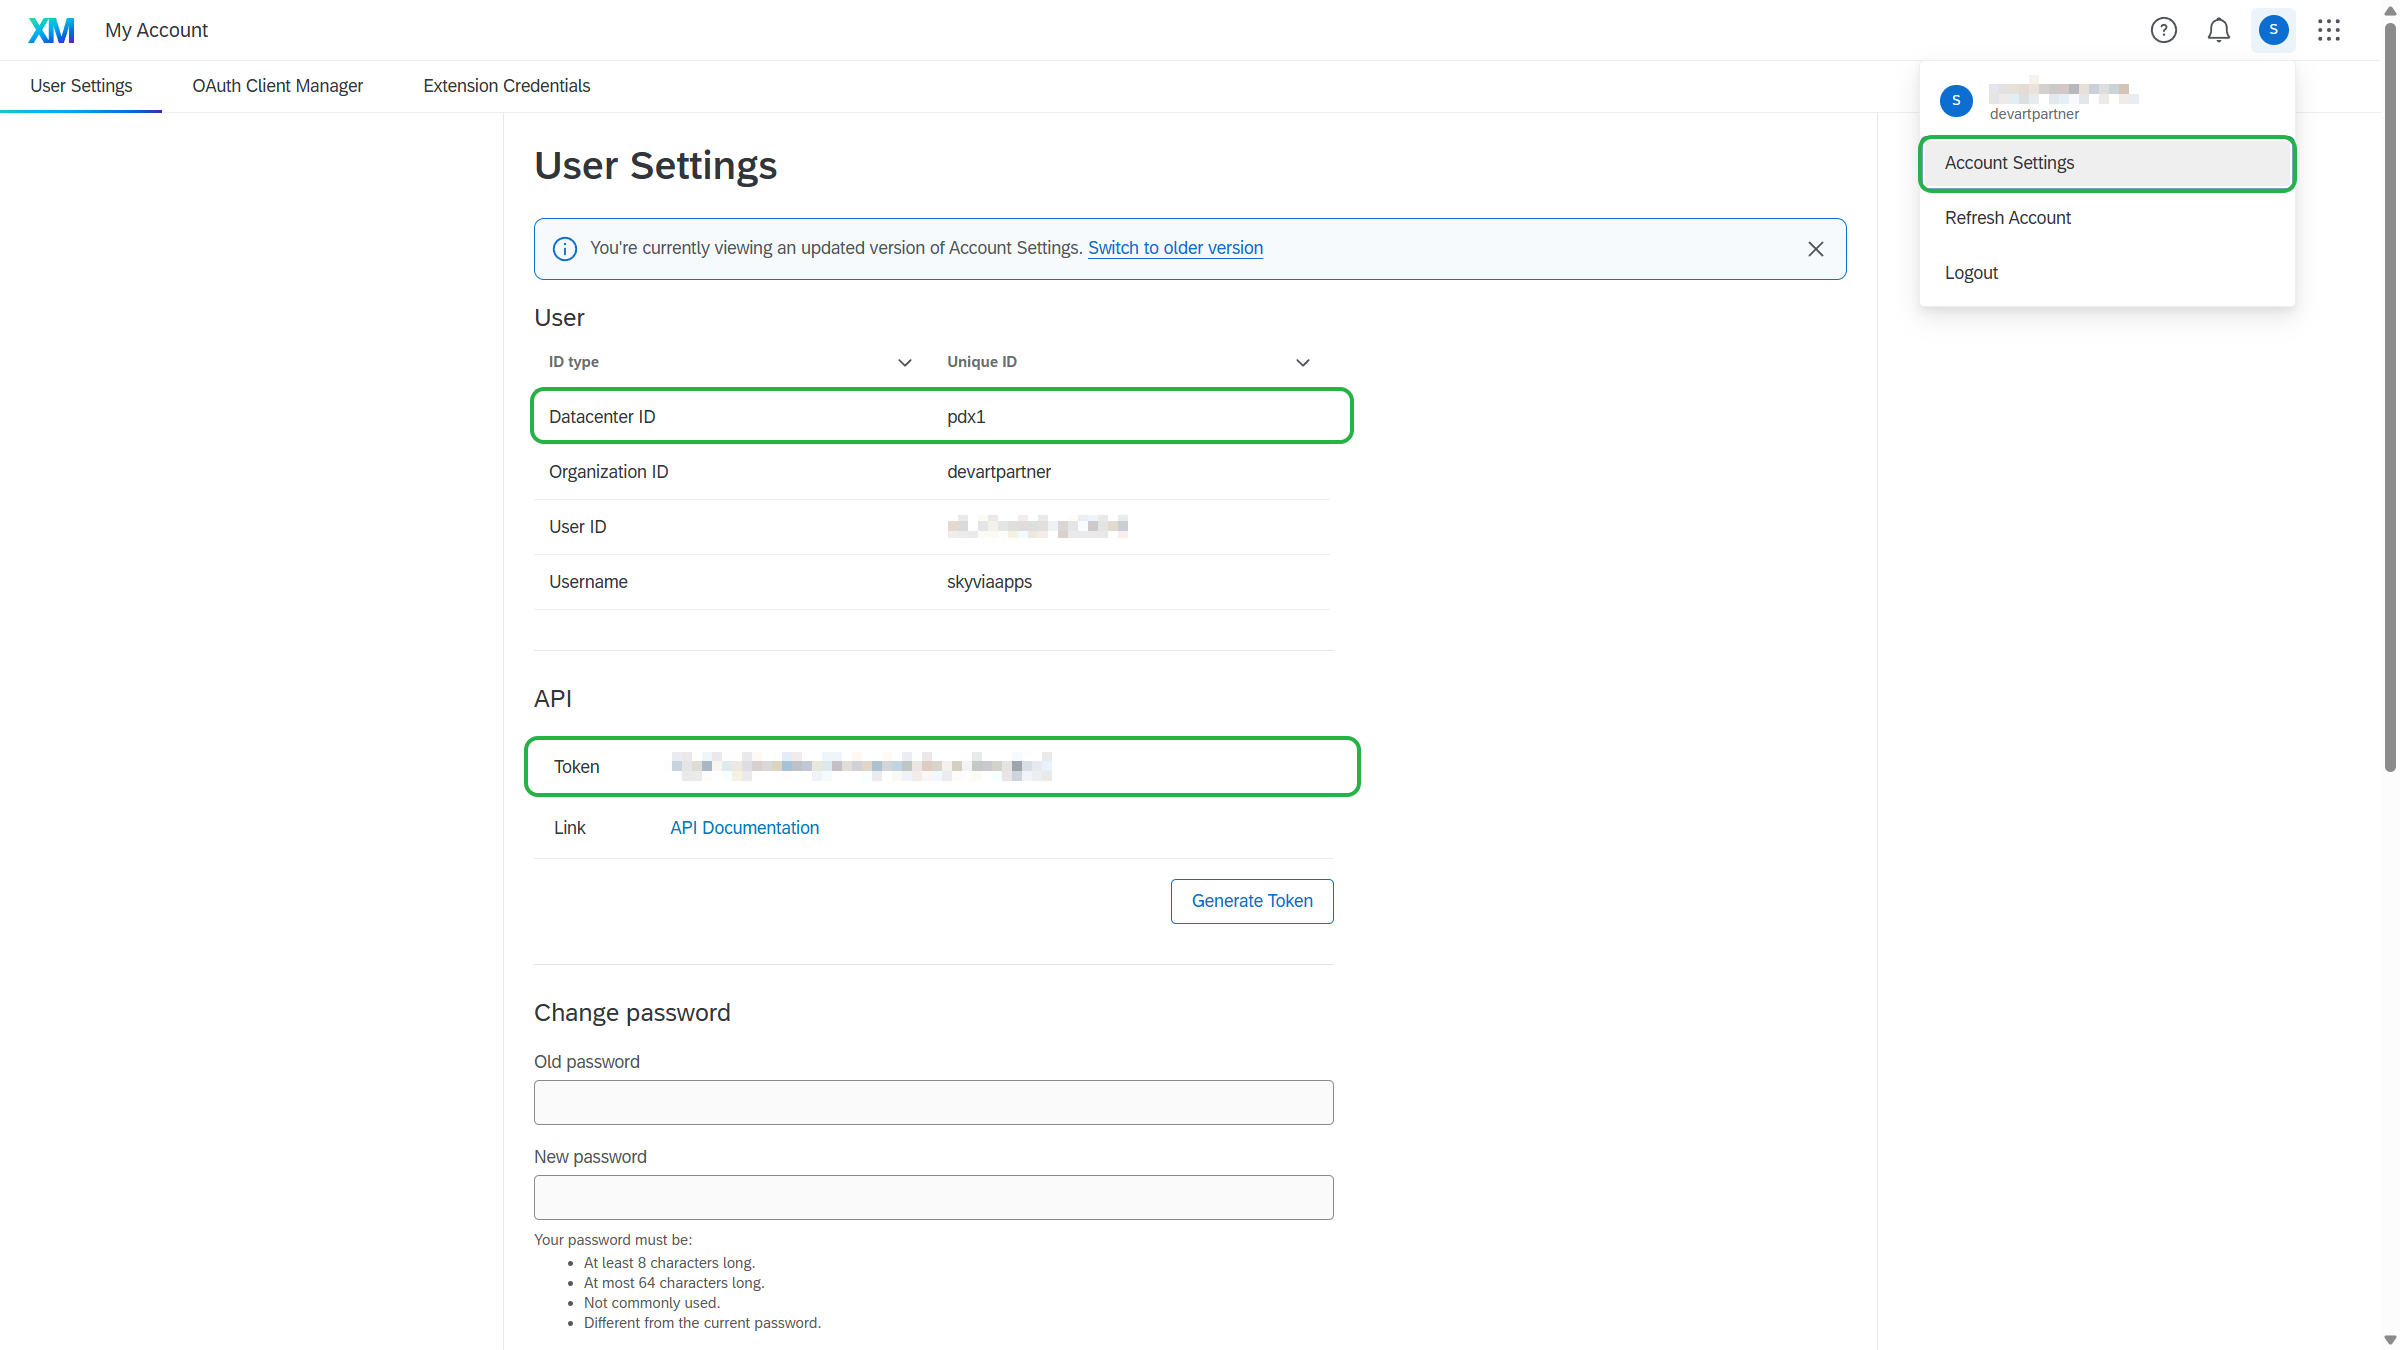The height and width of the screenshot is (1350, 2400).
Task: Click the user avatar in top bar
Action: pos(2273,30)
